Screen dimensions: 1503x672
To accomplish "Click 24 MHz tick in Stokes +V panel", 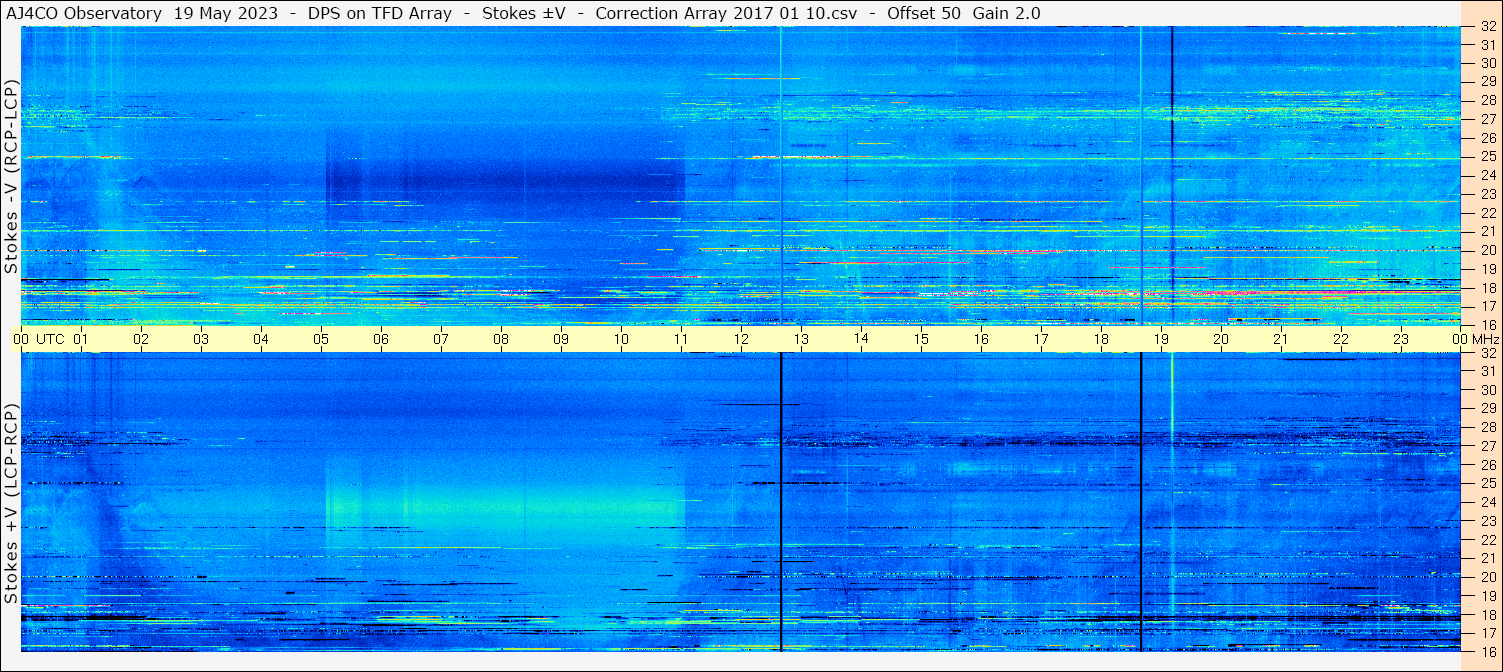I will click(1487, 502).
